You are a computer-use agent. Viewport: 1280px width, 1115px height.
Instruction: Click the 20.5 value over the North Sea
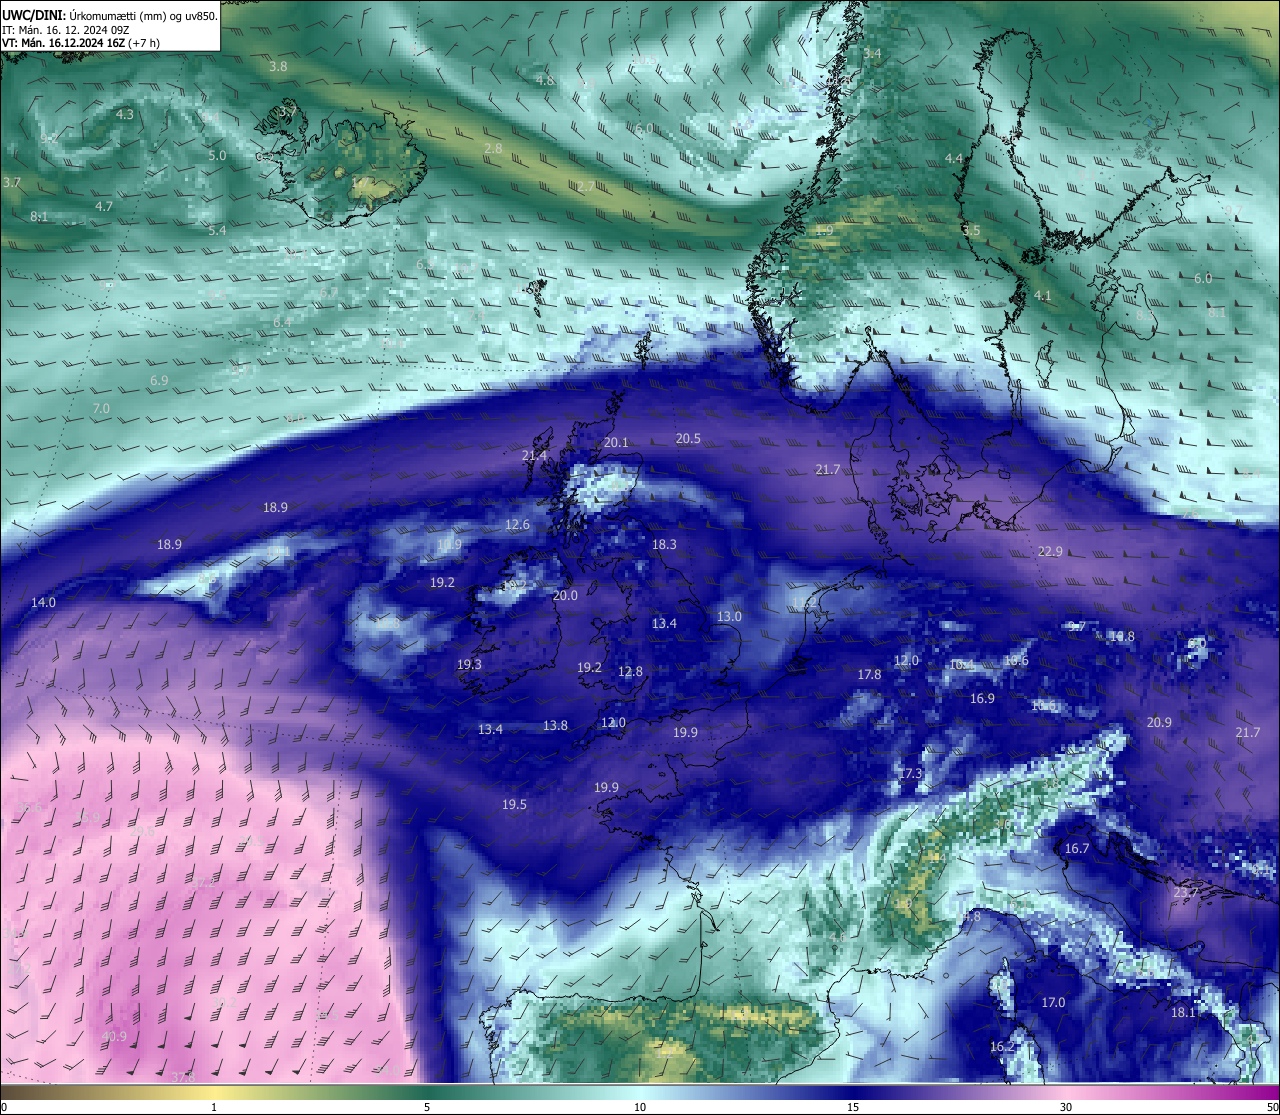point(688,439)
